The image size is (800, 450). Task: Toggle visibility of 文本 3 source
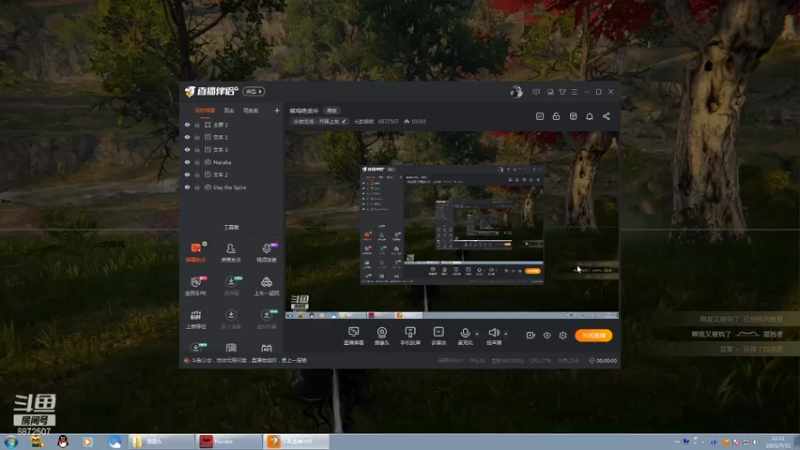187,149
